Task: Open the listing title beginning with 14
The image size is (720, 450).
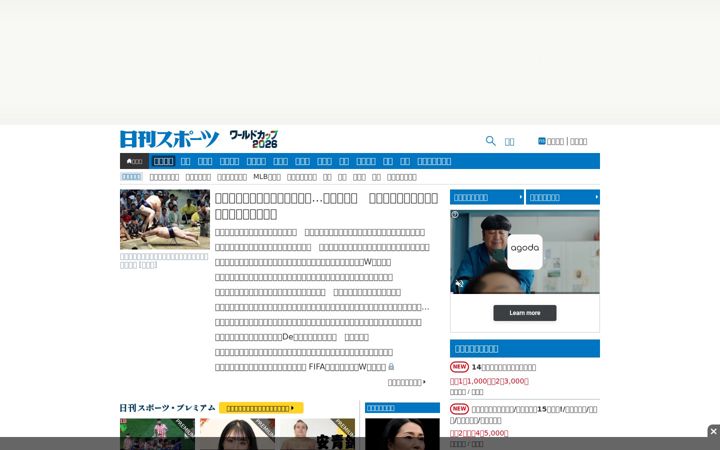Action: 504,367
